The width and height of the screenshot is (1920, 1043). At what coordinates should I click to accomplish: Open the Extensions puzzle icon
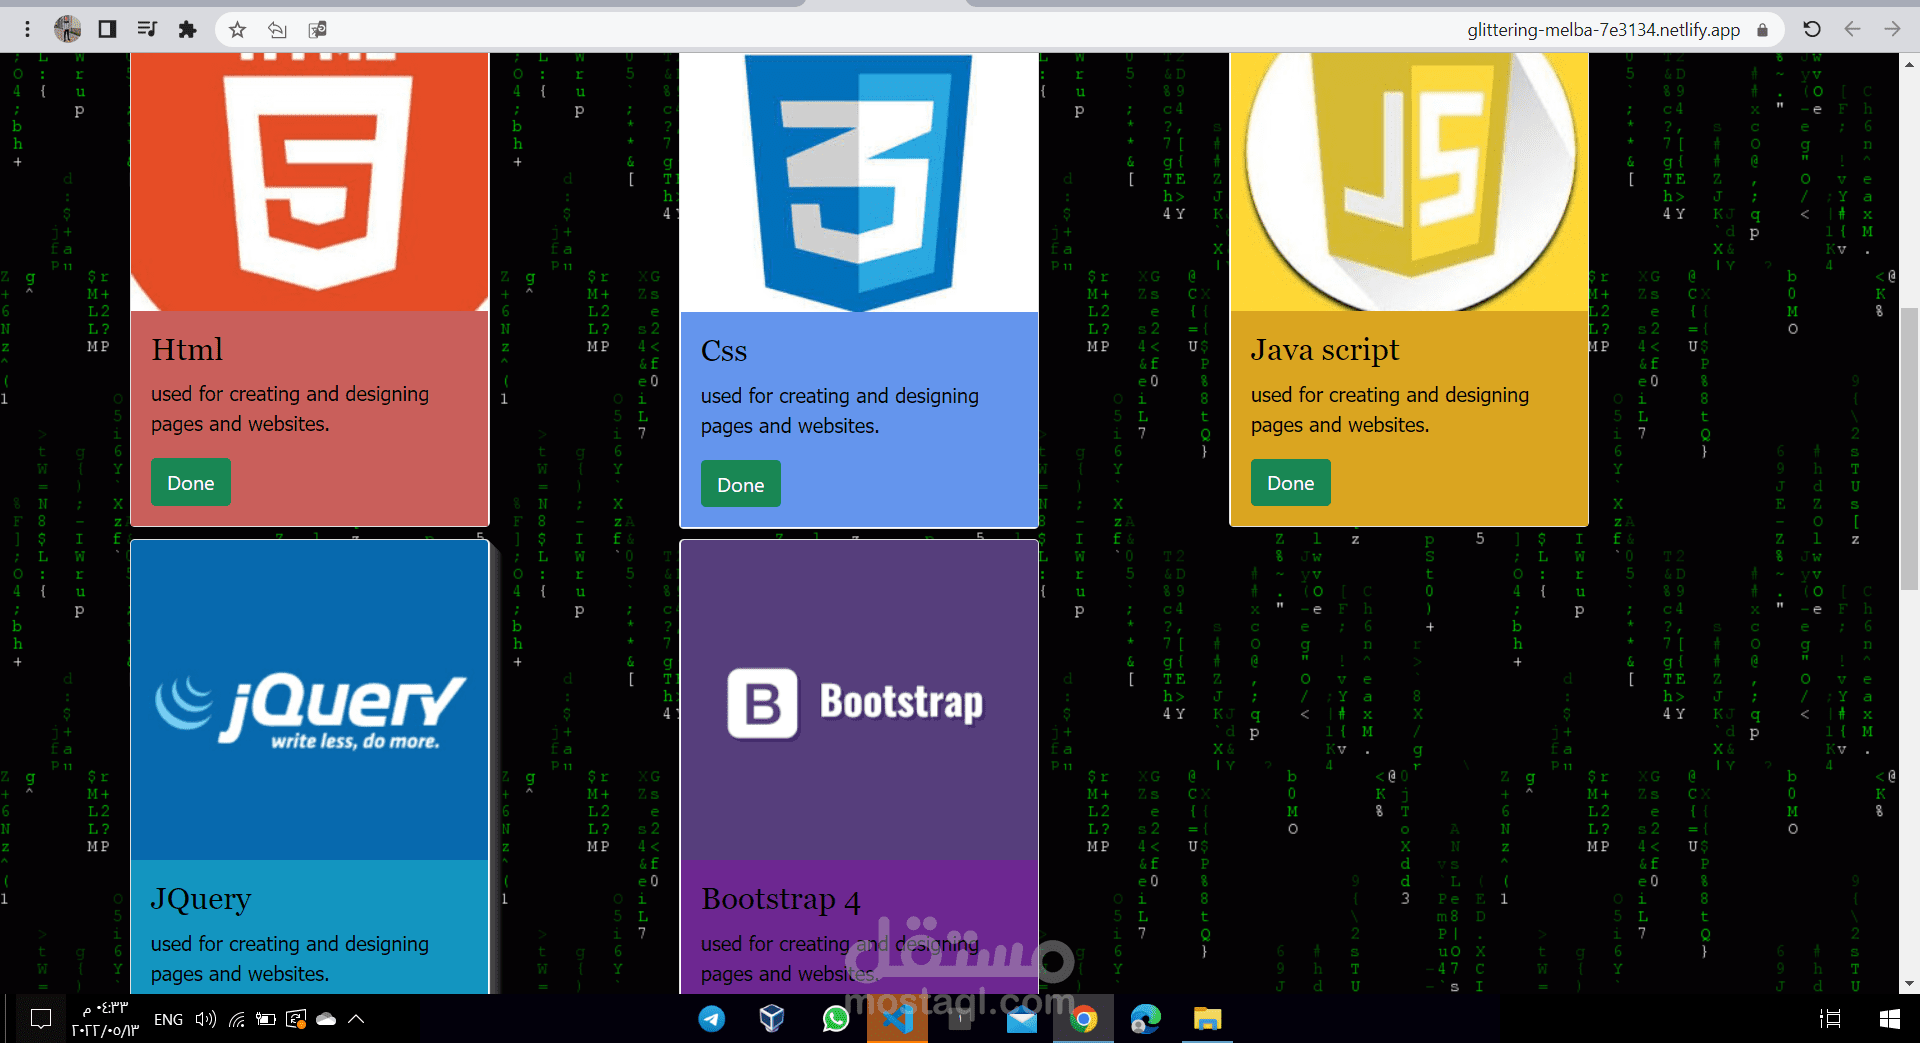click(187, 29)
